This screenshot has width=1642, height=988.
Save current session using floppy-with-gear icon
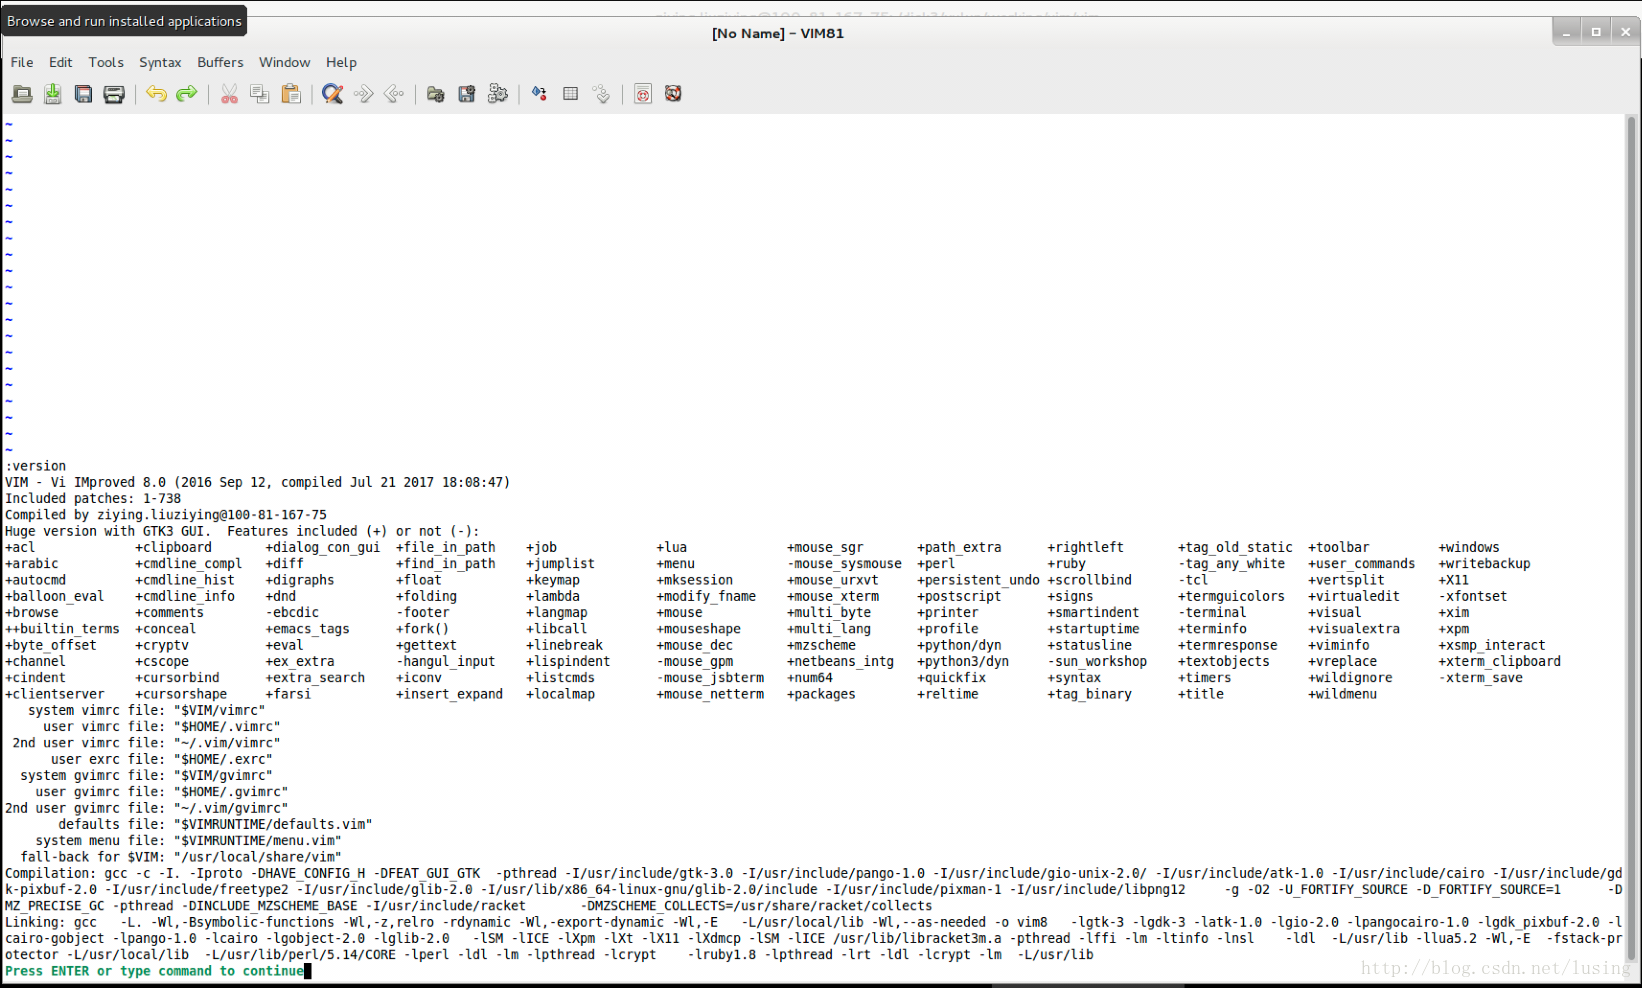point(467,94)
